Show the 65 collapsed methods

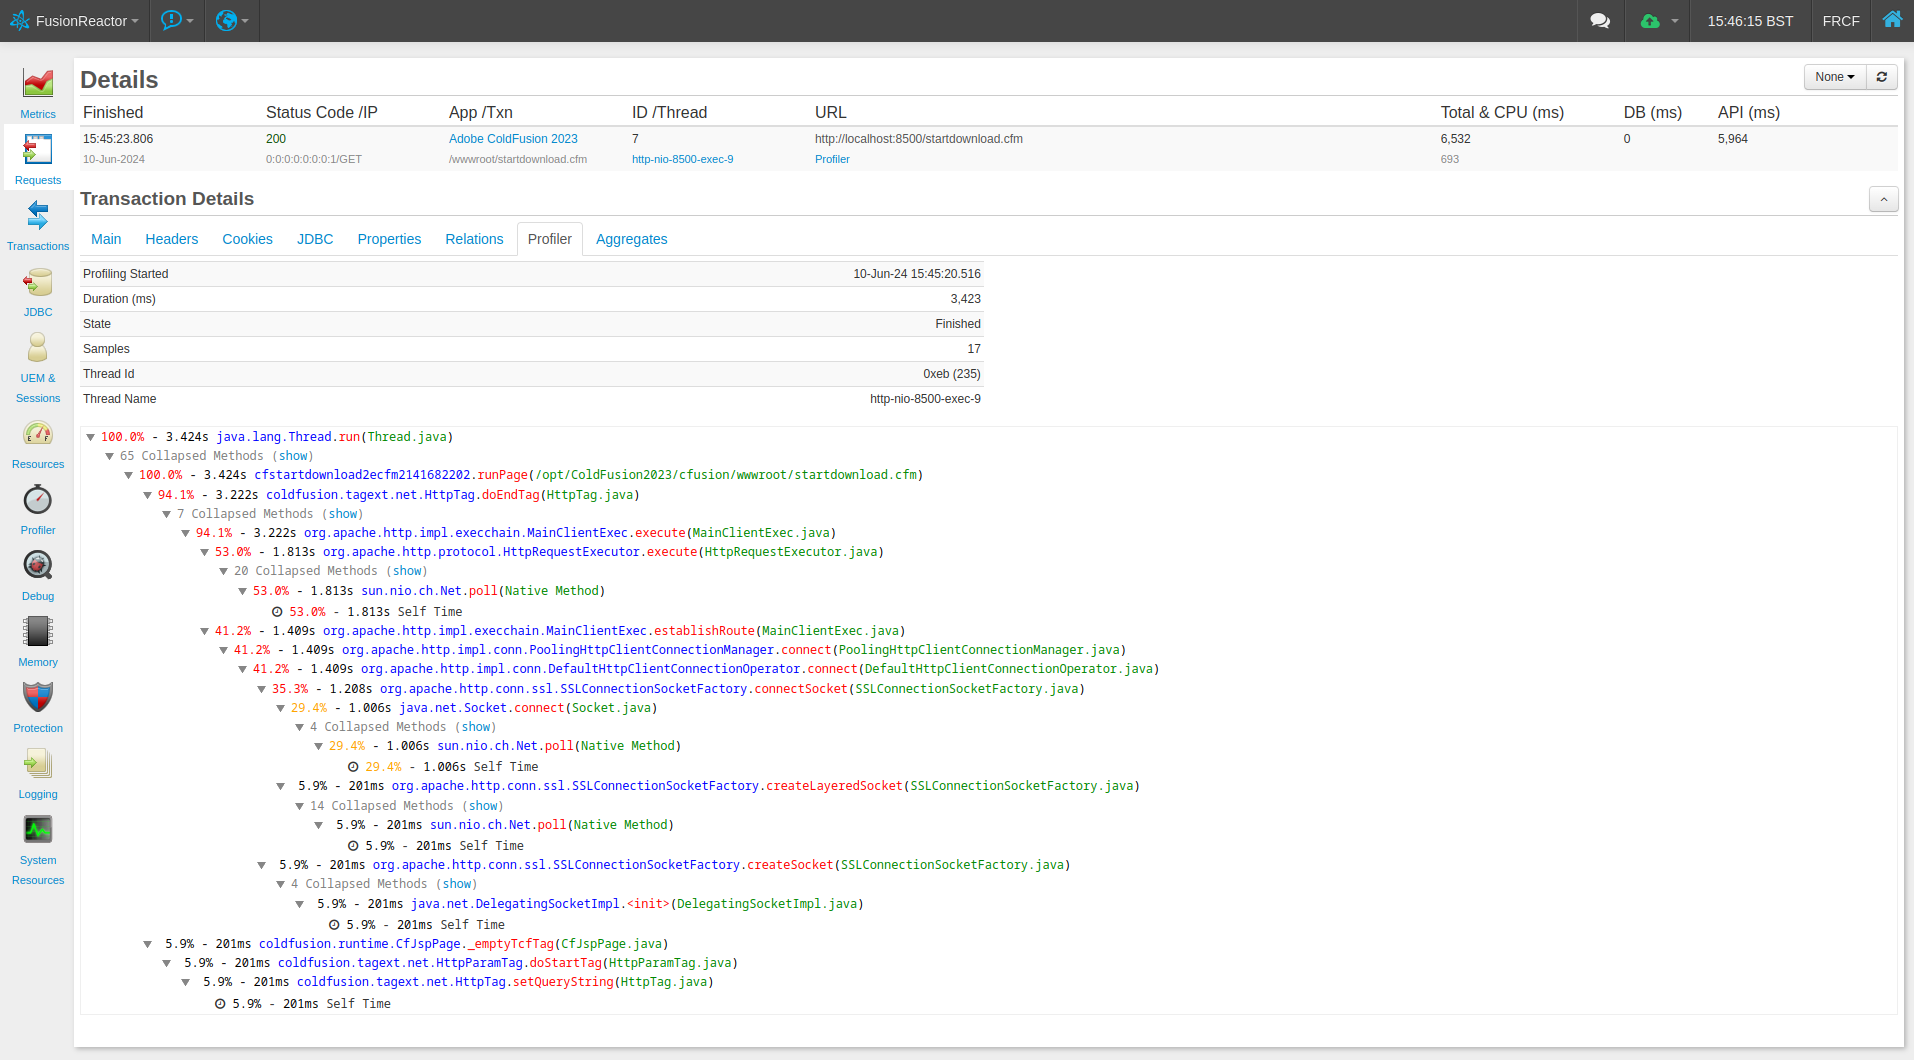click(293, 456)
